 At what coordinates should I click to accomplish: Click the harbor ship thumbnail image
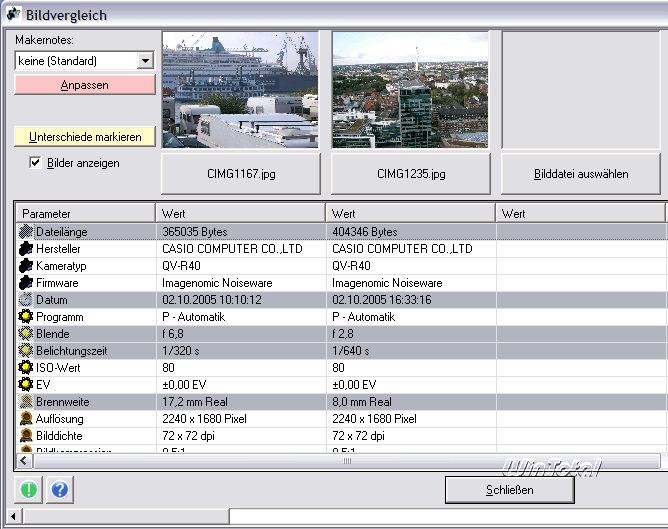point(240,90)
